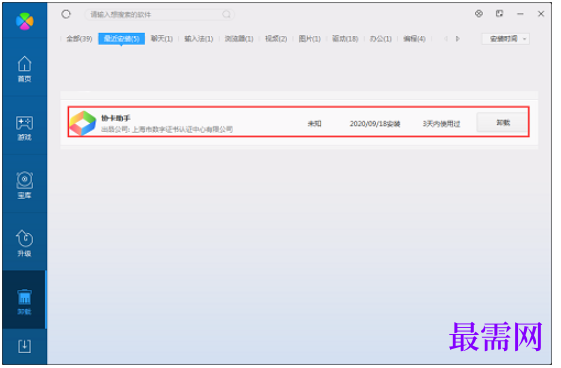Minimize the software manager window
The width and height of the screenshot is (561, 368).
[x=520, y=14]
